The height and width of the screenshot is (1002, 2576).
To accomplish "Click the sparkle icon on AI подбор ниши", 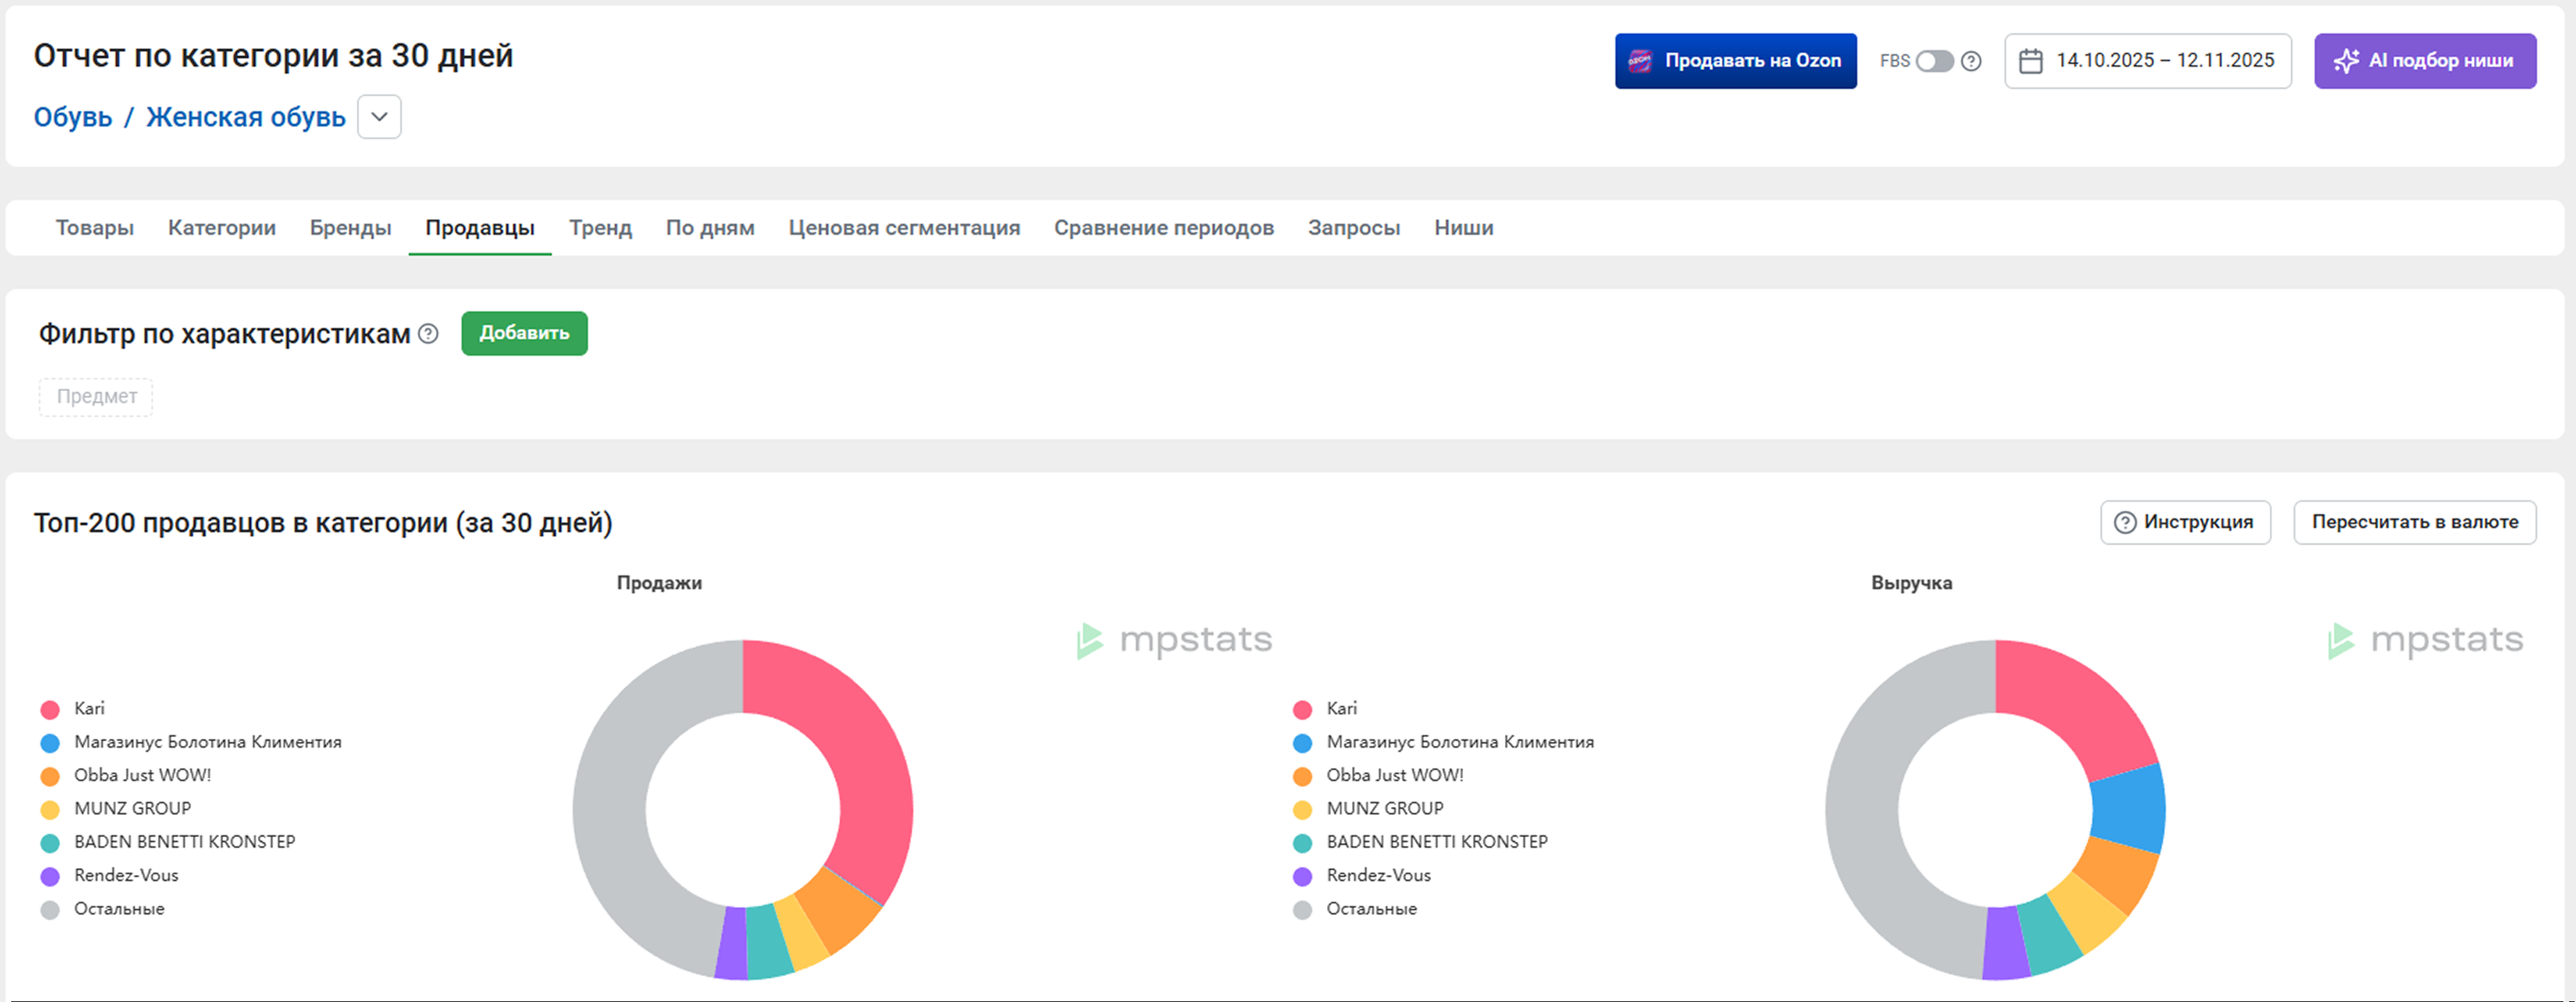I will click(2346, 61).
